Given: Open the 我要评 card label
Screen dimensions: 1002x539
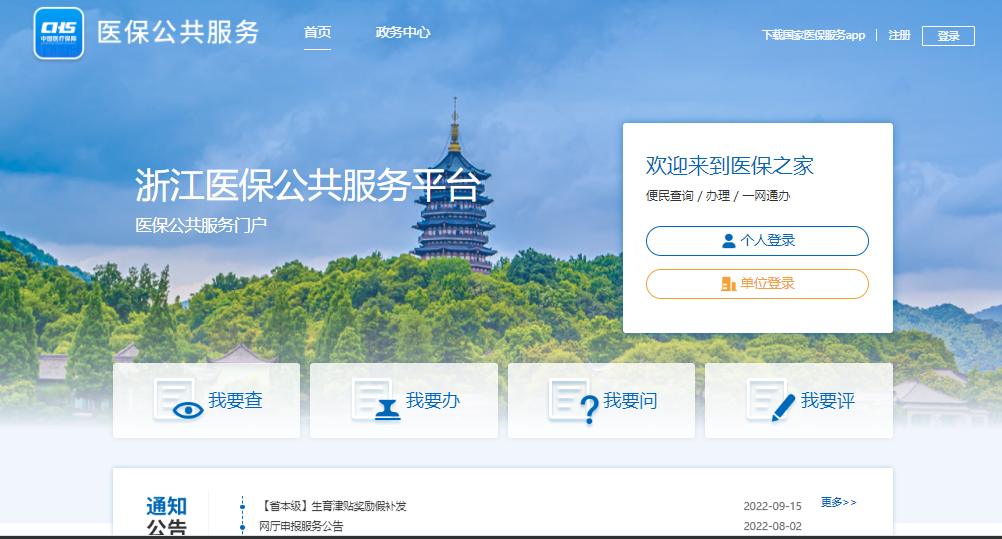Looking at the screenshot, I should coord(827,401).
